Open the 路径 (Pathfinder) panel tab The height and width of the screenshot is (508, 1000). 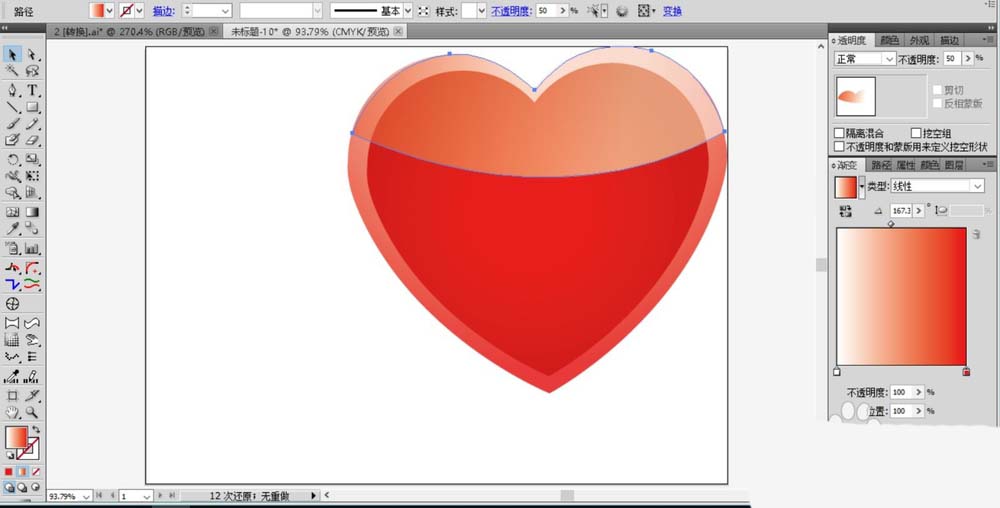pos(881,165)
